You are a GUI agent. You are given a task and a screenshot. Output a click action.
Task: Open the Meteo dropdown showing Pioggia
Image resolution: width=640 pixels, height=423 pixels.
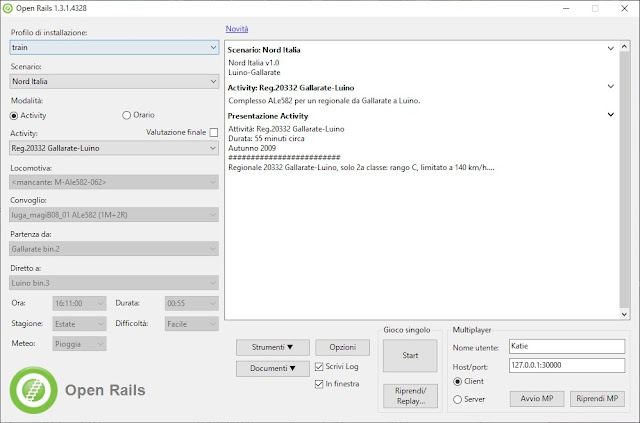click(79, 344)
